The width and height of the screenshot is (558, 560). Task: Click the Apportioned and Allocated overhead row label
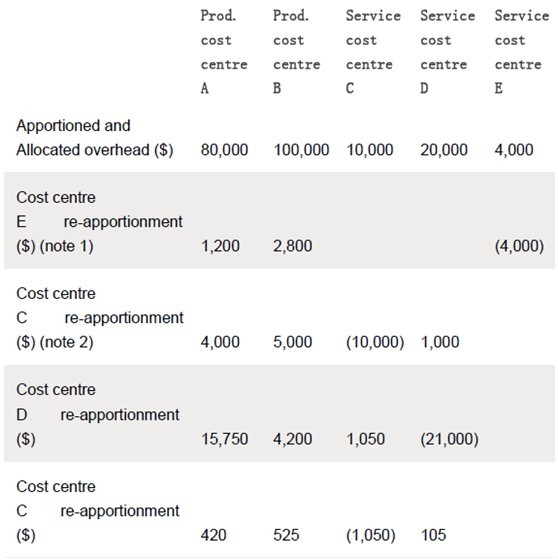95,138
